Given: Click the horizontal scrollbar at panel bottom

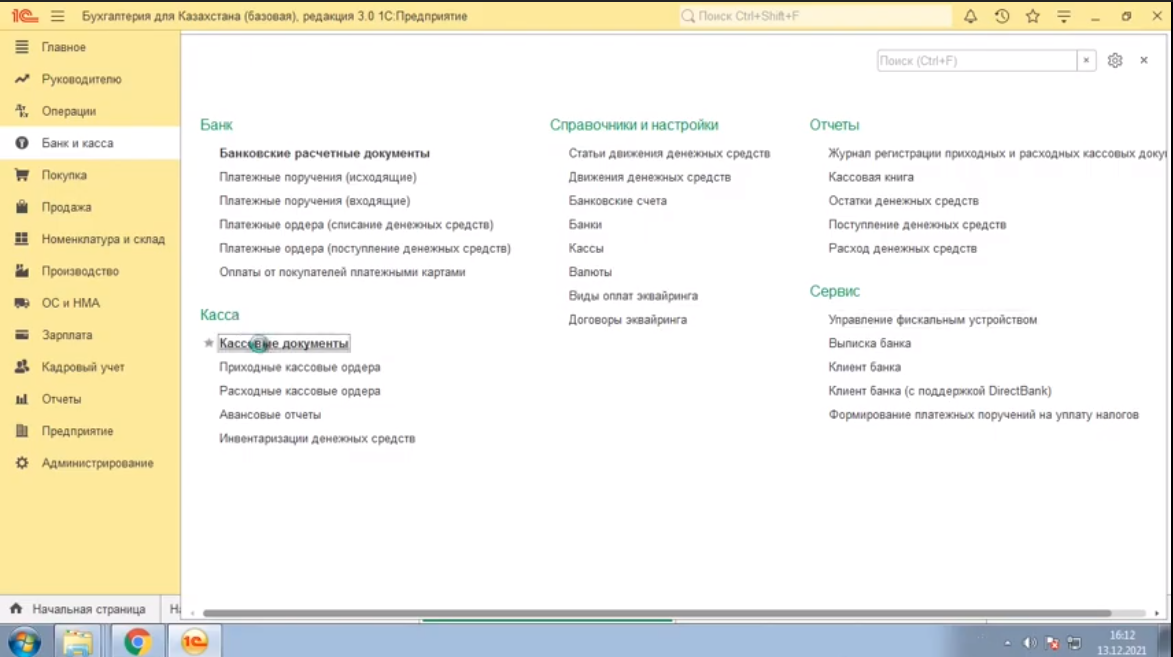Looking at the screenshot, I should (x=657, y=613).
